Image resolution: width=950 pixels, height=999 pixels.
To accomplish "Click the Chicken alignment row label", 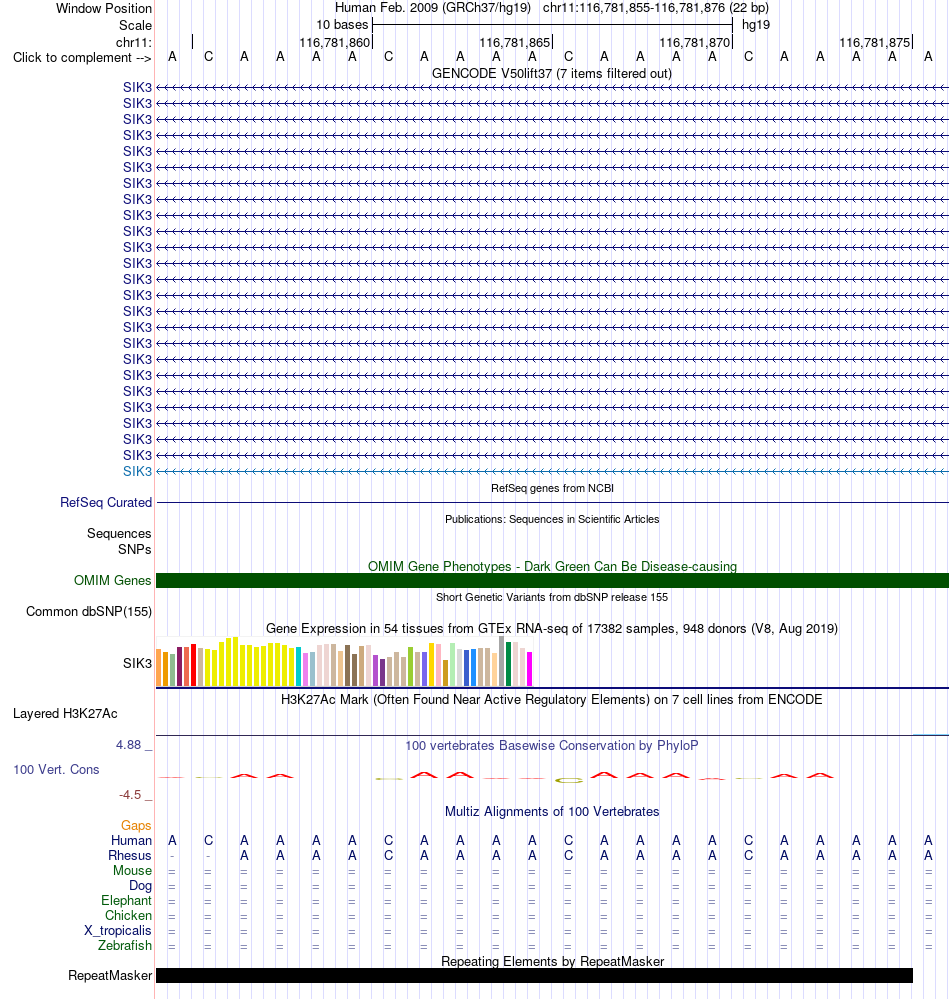I will pyautogui.click(x=128, y=916).
